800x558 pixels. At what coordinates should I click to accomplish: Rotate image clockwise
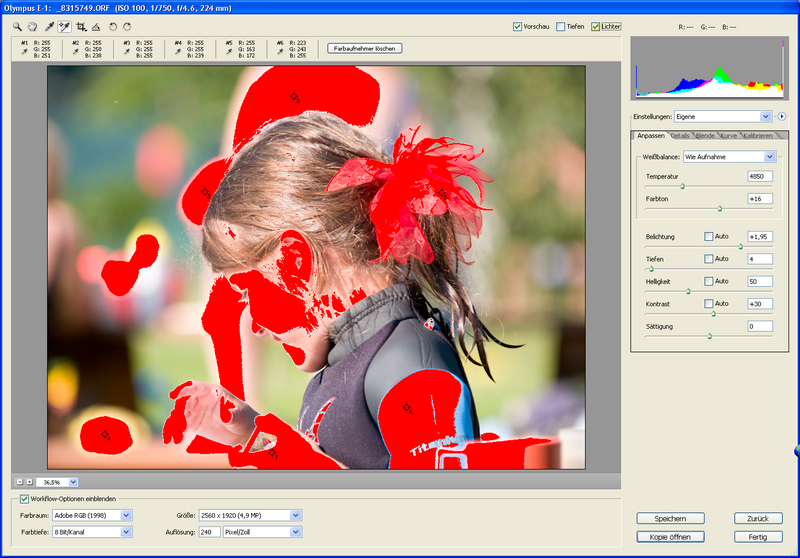[x=127, y=26]
